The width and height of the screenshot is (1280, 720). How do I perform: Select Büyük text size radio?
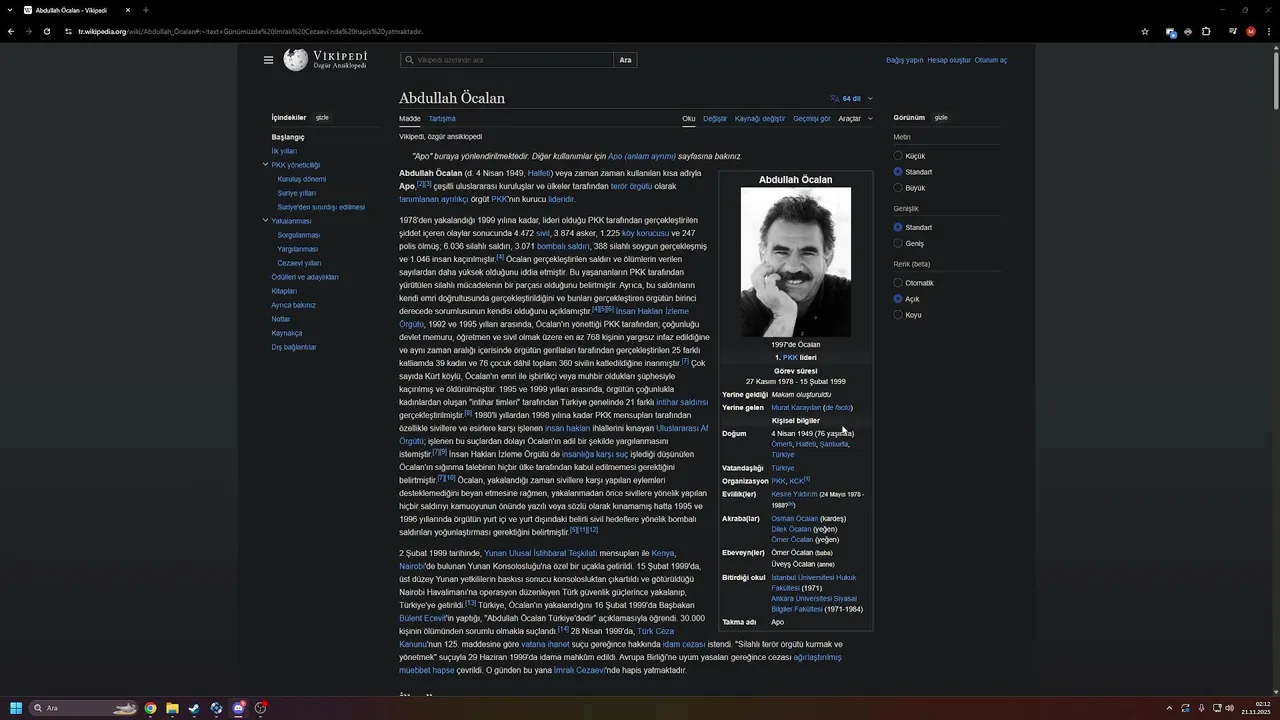[x=898, y=188]
